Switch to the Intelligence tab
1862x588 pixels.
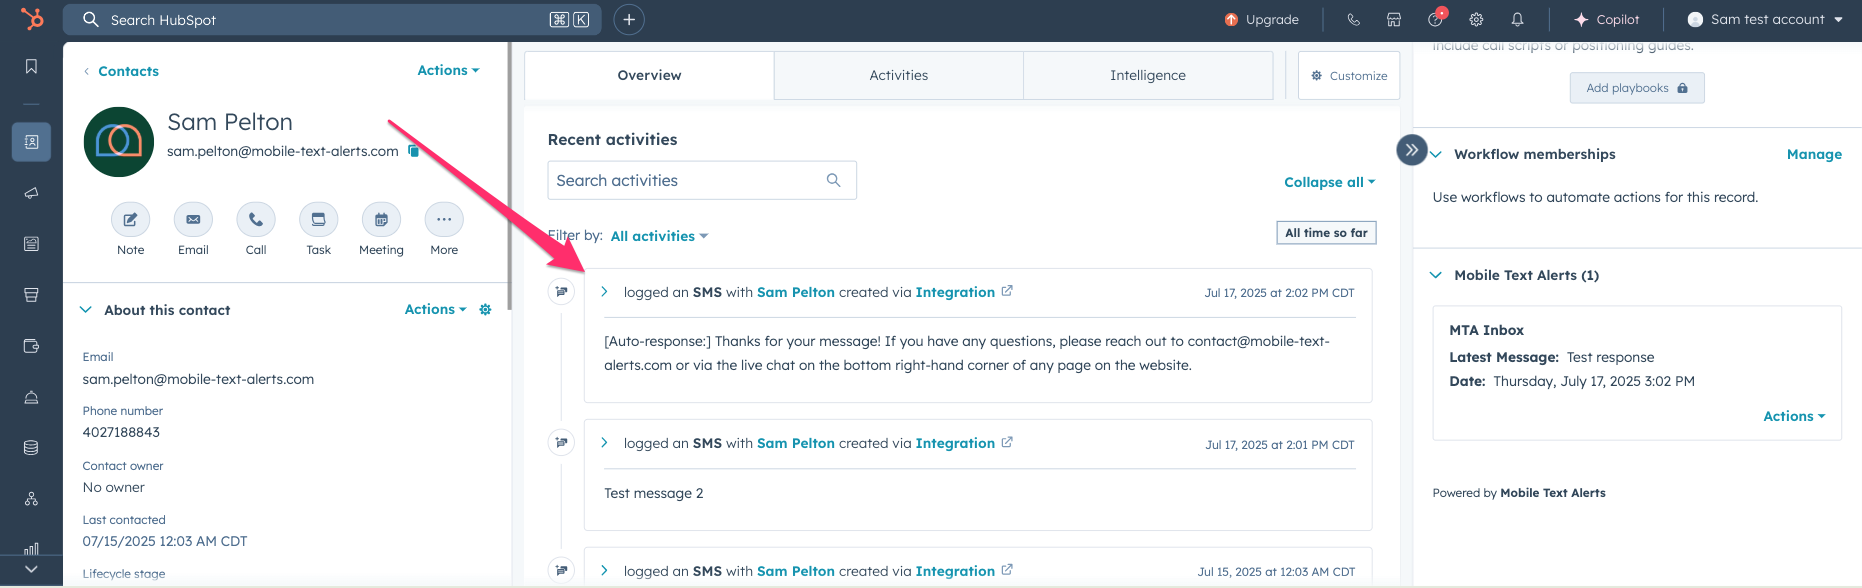point(1148,75)
